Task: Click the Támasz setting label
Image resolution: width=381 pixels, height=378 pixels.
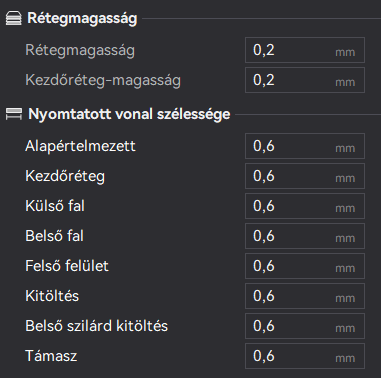Action: tap(51, 356)
